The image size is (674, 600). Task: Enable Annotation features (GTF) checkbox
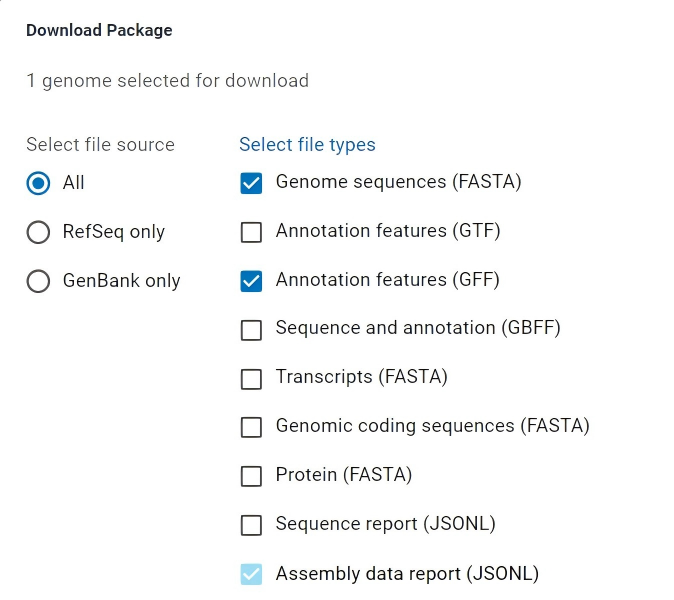[x=251, y=232]
